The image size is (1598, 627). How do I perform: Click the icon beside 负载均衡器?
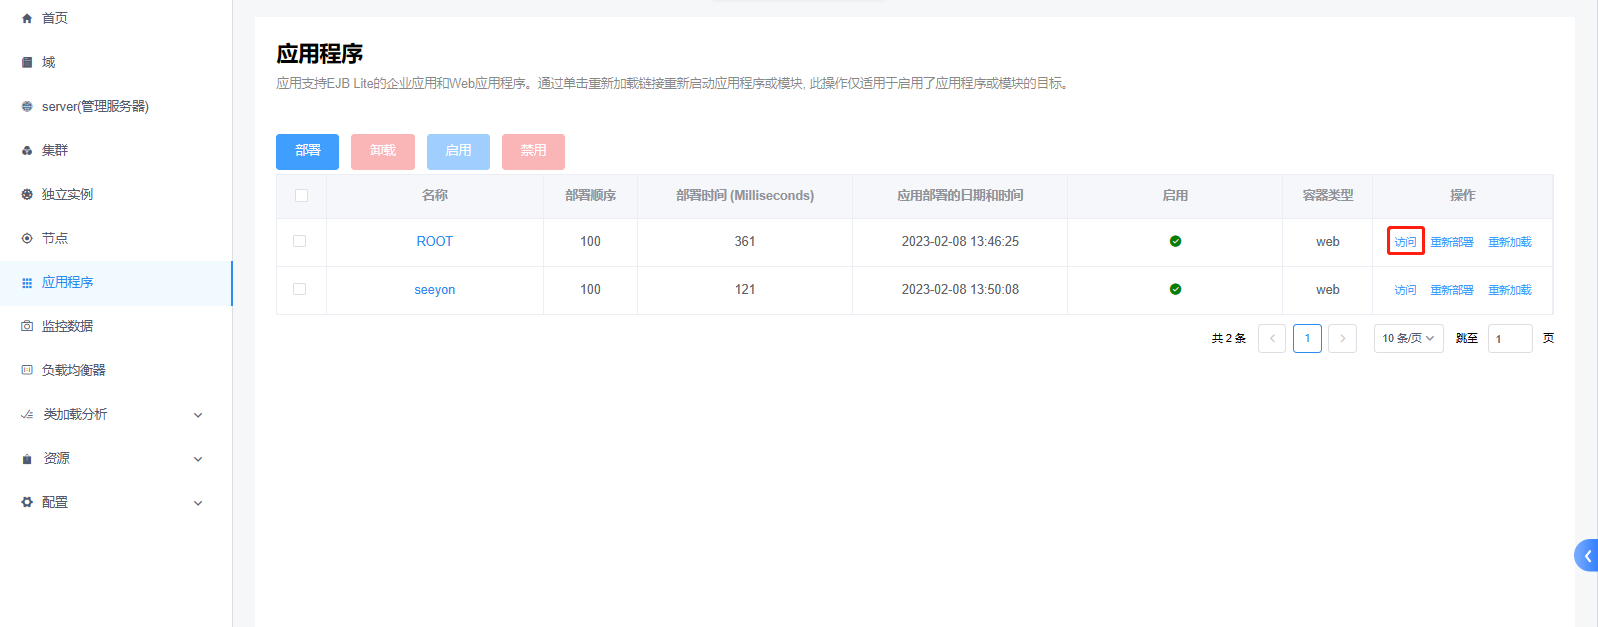pyautogui.click(x=27, y=370)
